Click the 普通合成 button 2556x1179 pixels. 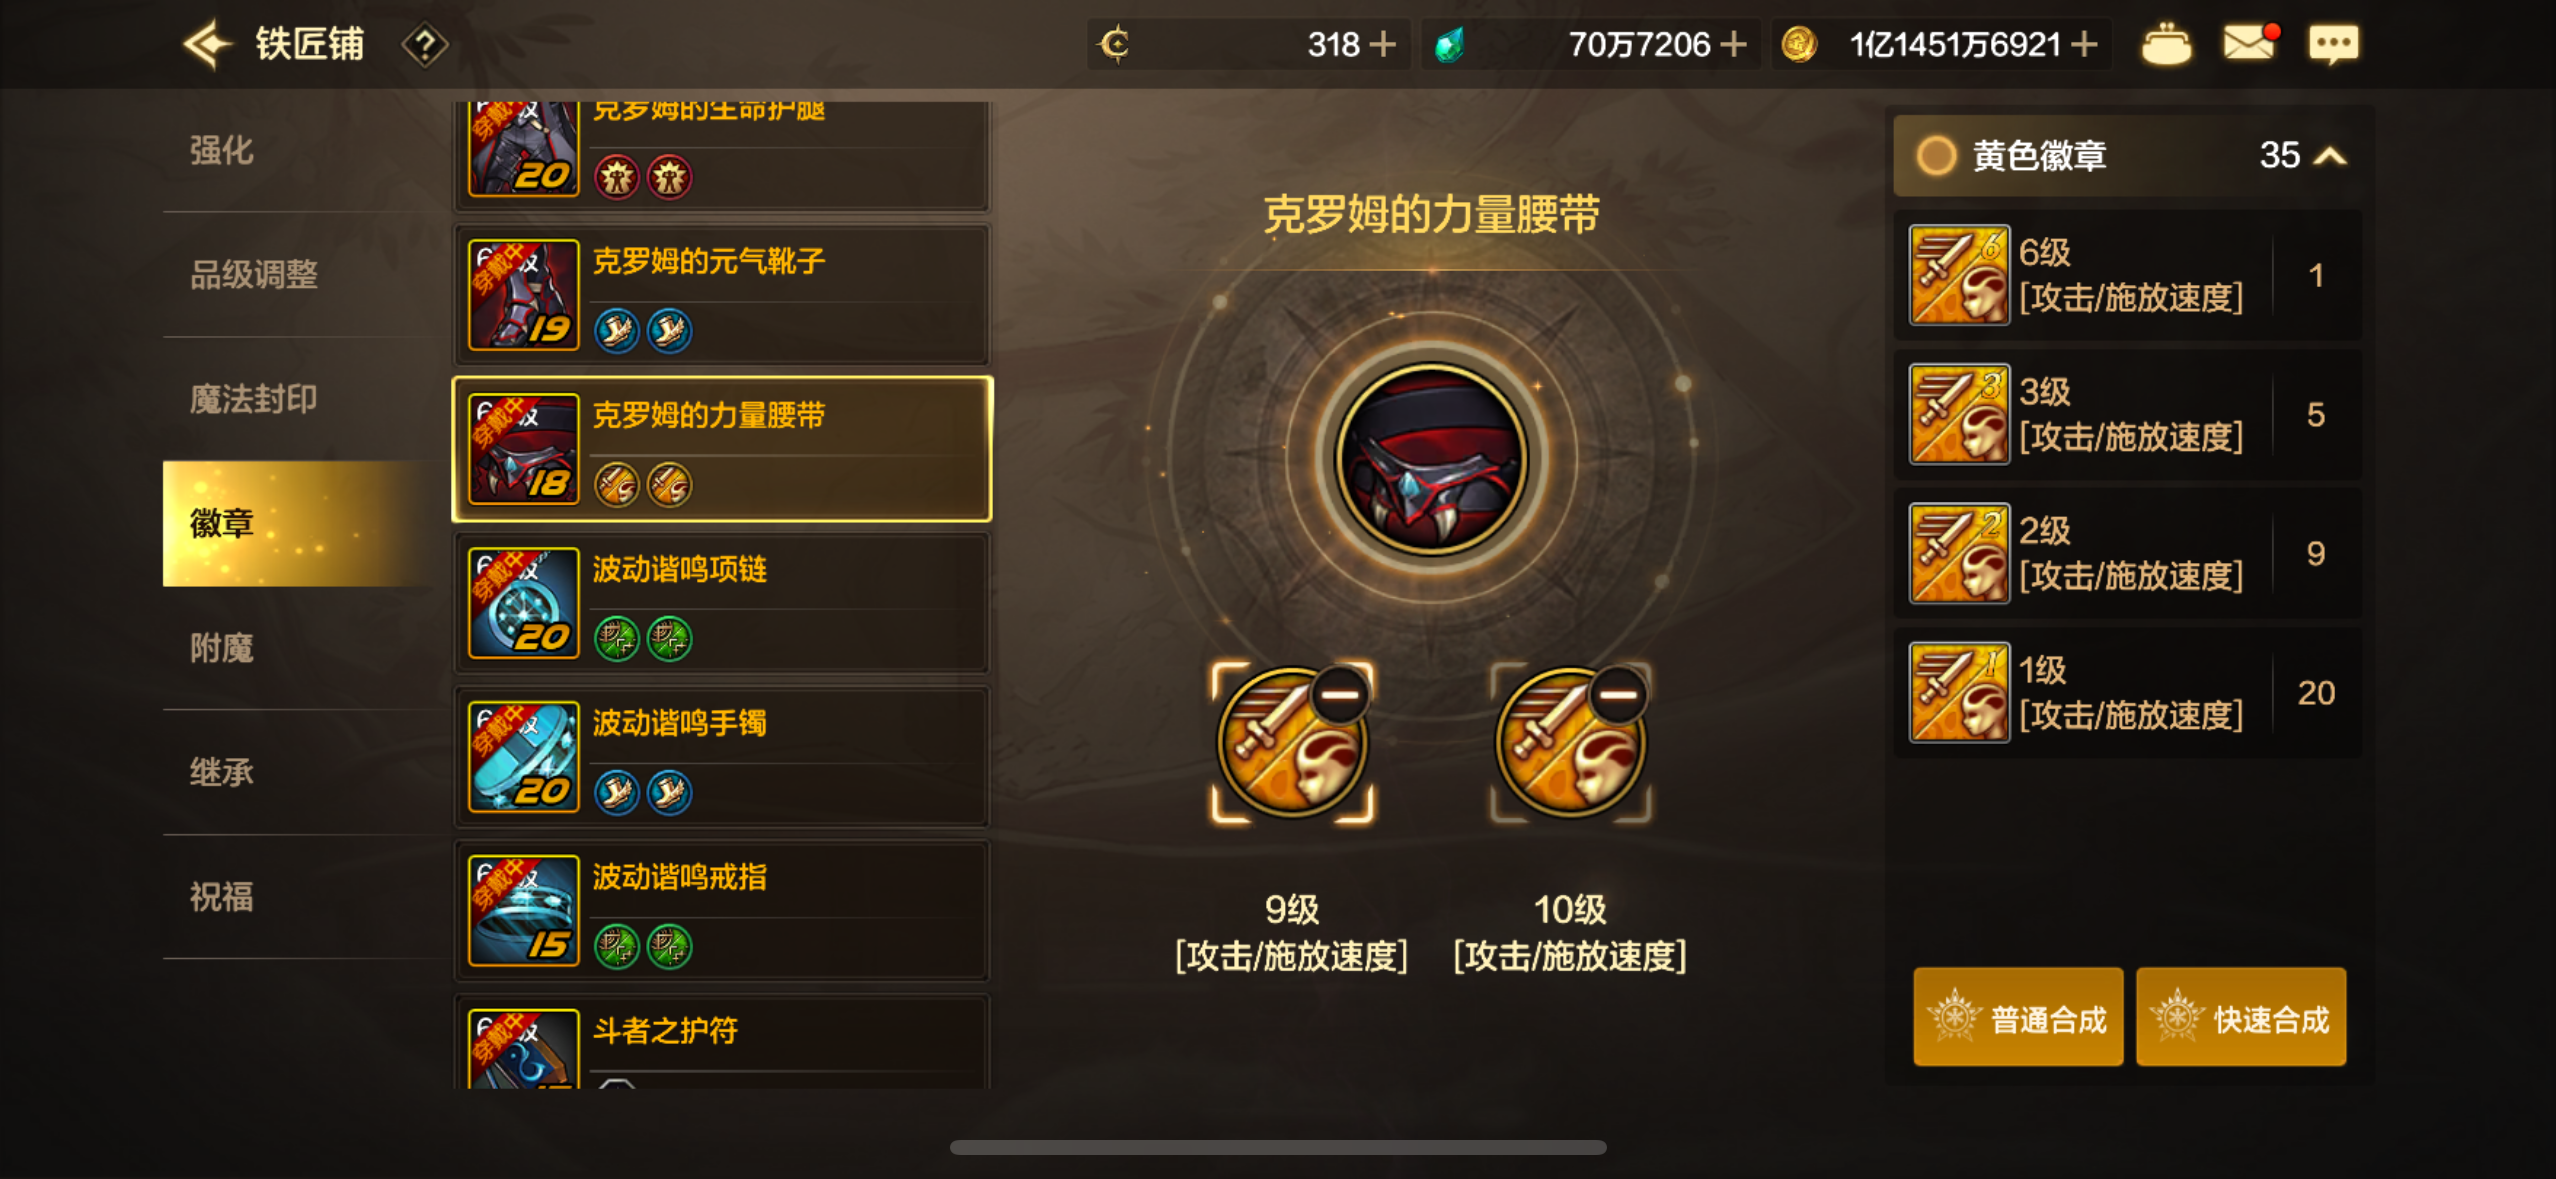2018,1017
